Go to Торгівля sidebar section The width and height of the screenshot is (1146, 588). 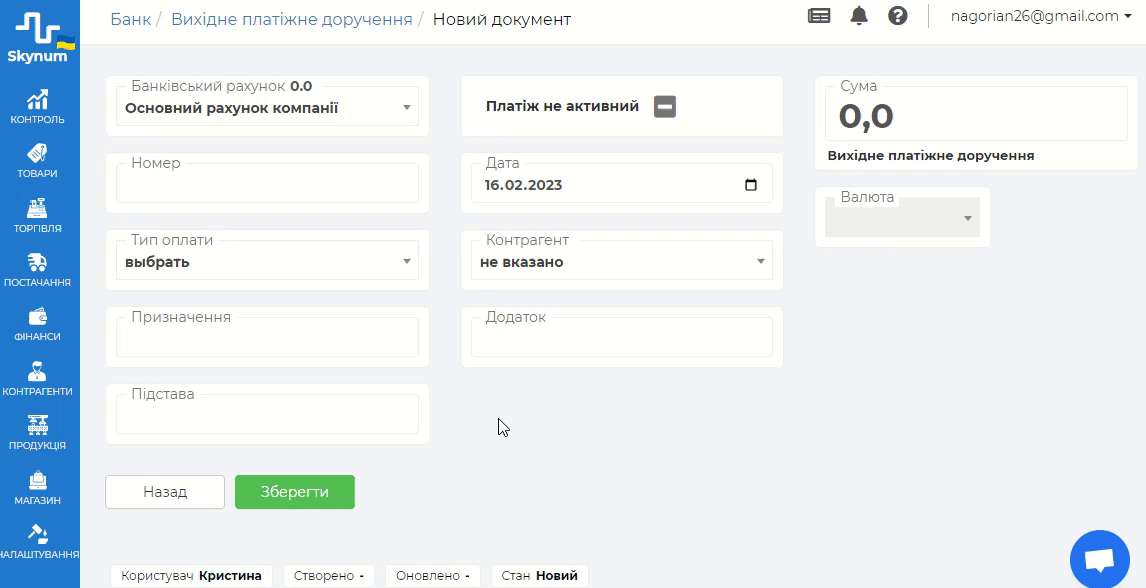pyautogui.click(x=38, y=216)
